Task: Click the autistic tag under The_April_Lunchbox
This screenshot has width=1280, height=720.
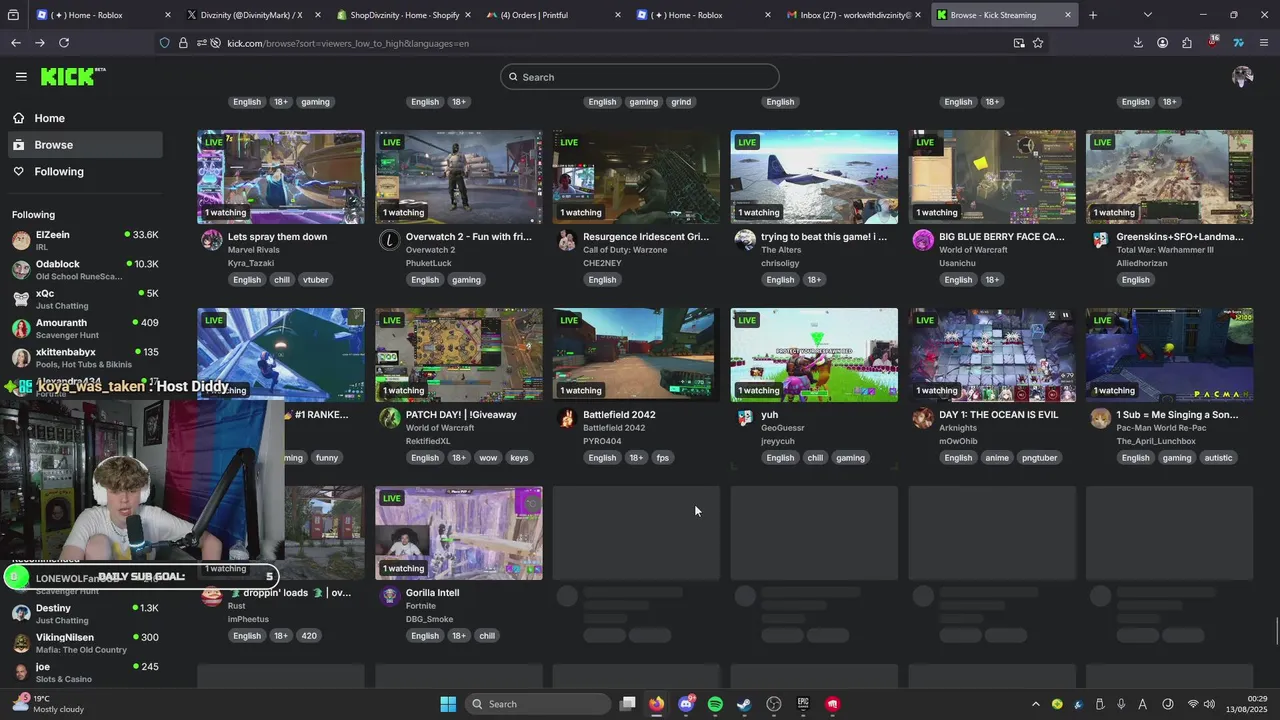Action: pos(1218,458)
